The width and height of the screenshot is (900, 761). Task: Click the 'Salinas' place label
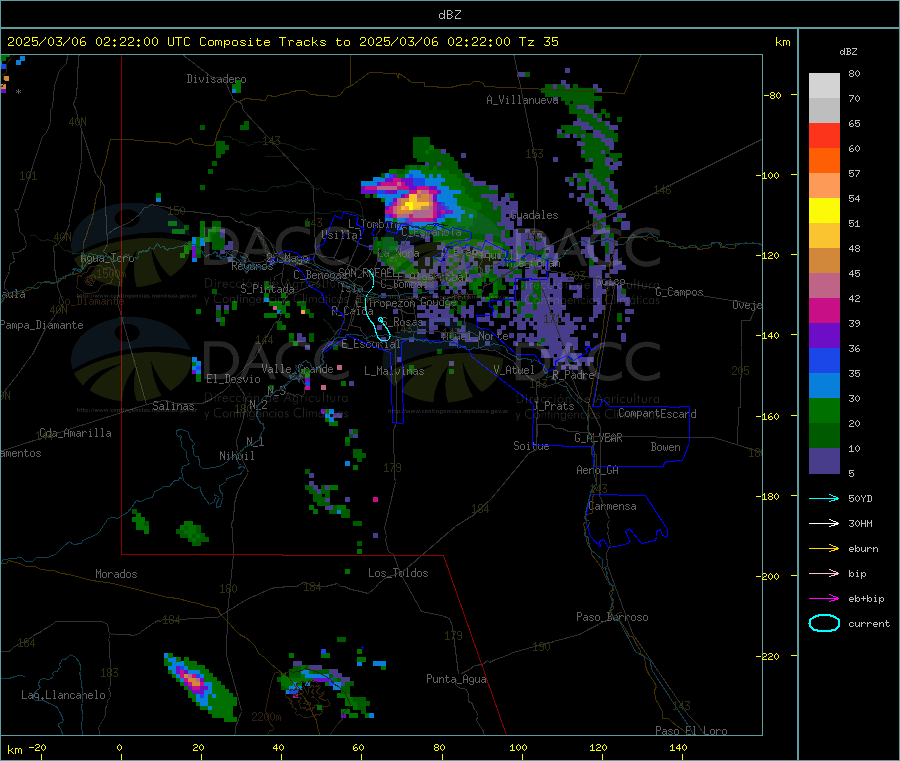173,406
